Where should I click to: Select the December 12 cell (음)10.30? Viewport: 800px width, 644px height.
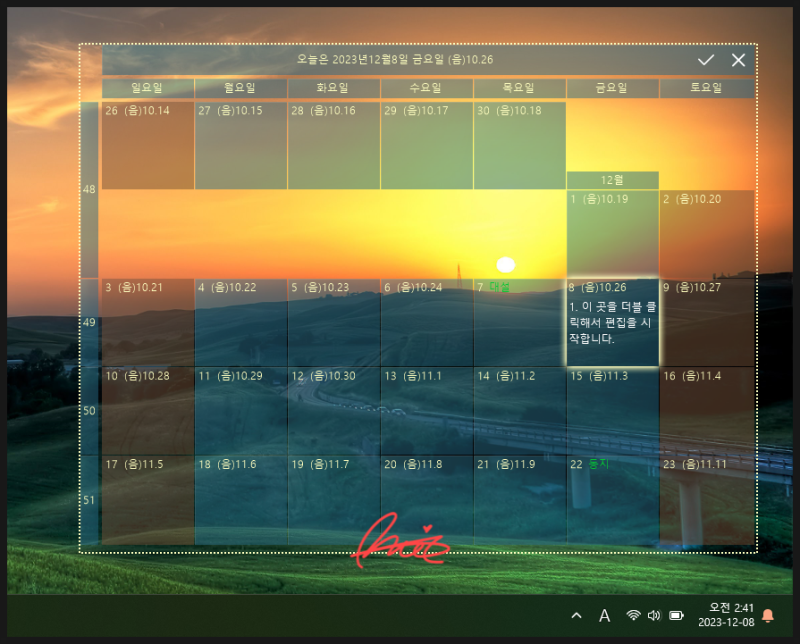click(x=334, y=411)
